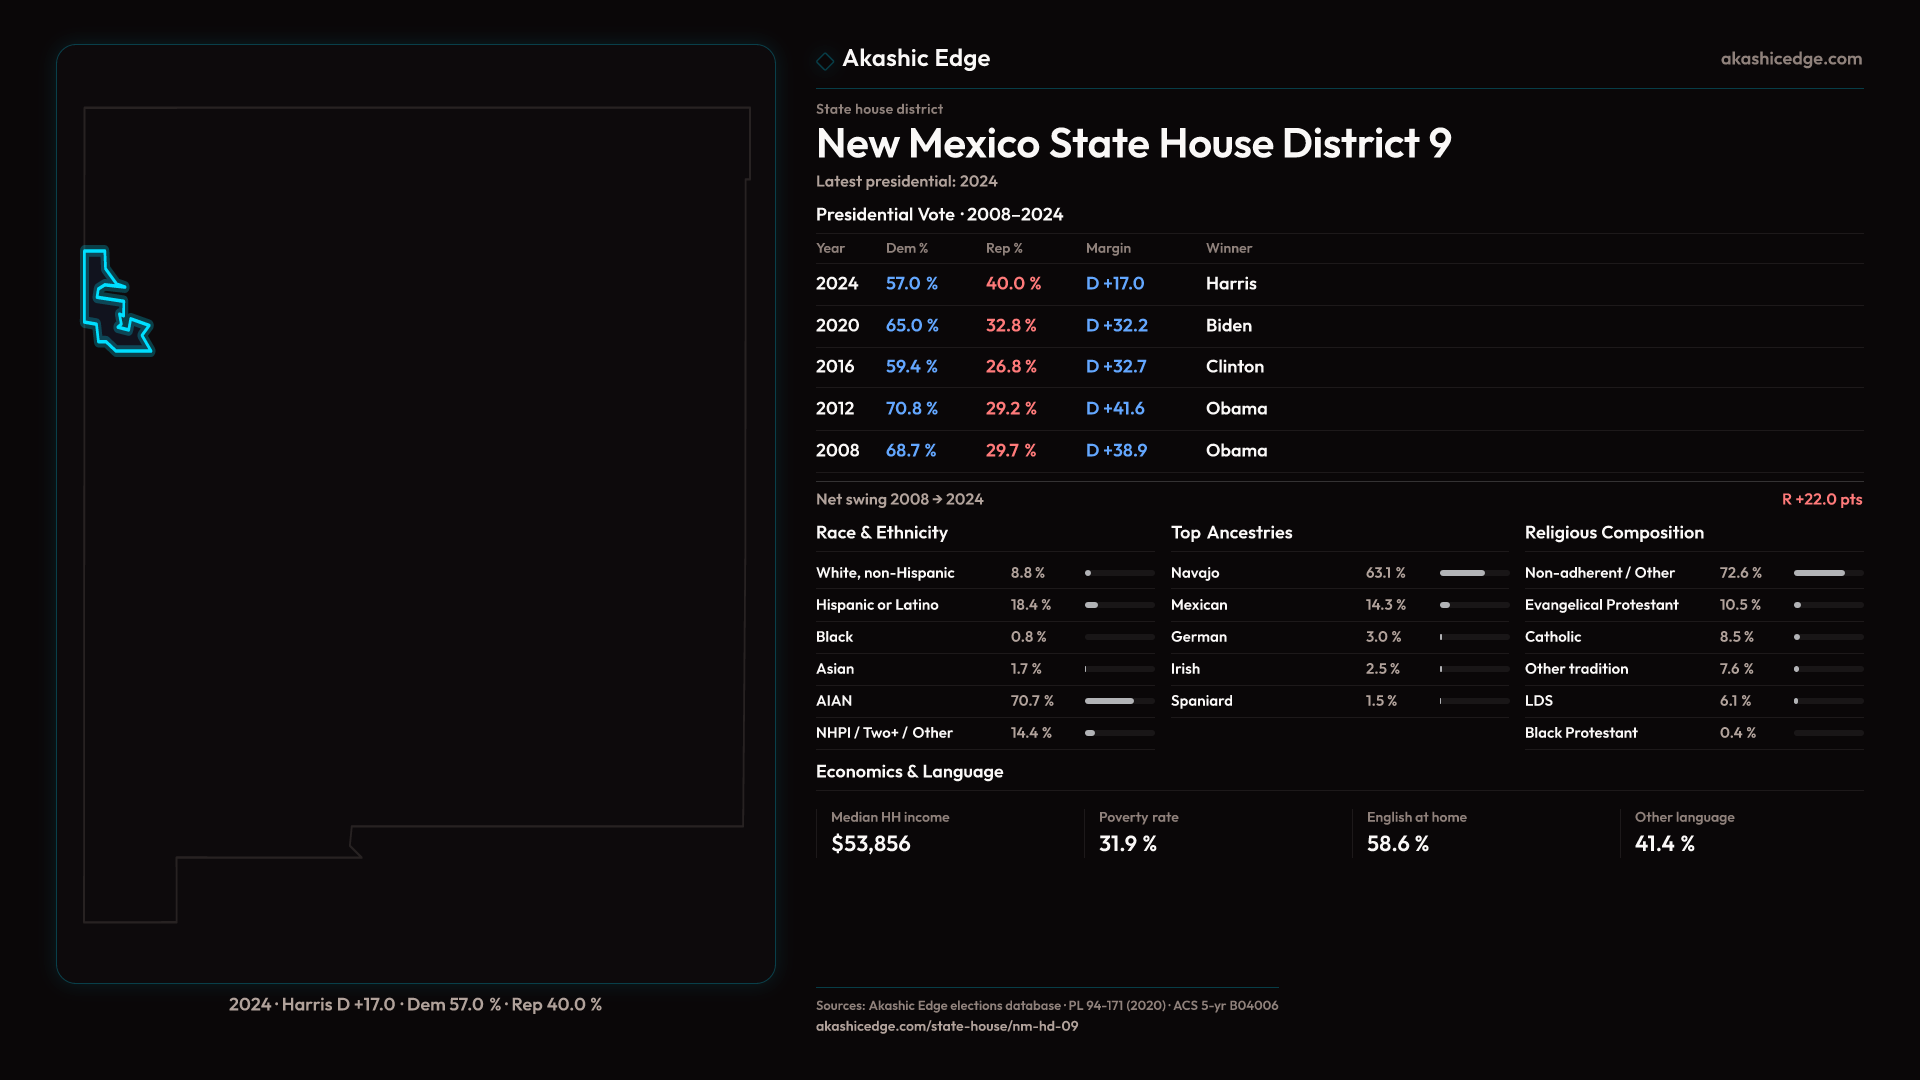
Task: Click the Net swing R +22.0 pts value
Action: point(1821,499)
